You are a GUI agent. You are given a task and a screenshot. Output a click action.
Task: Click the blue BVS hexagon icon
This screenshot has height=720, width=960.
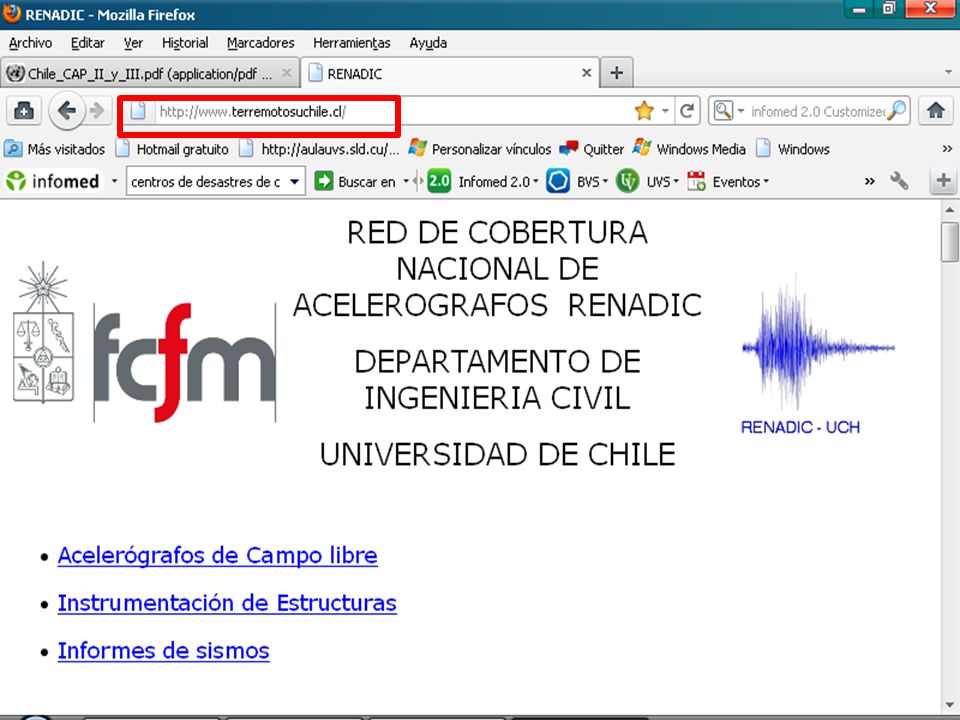coord(558,181)
